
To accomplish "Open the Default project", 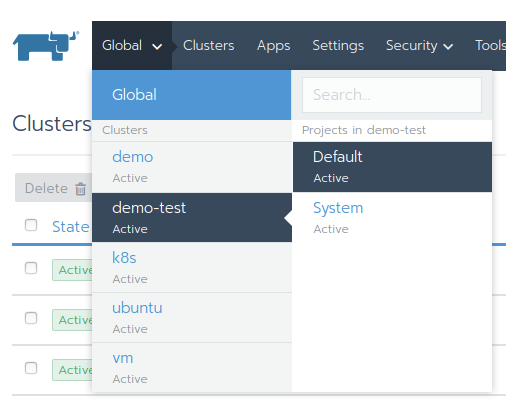I will [392, 167].
